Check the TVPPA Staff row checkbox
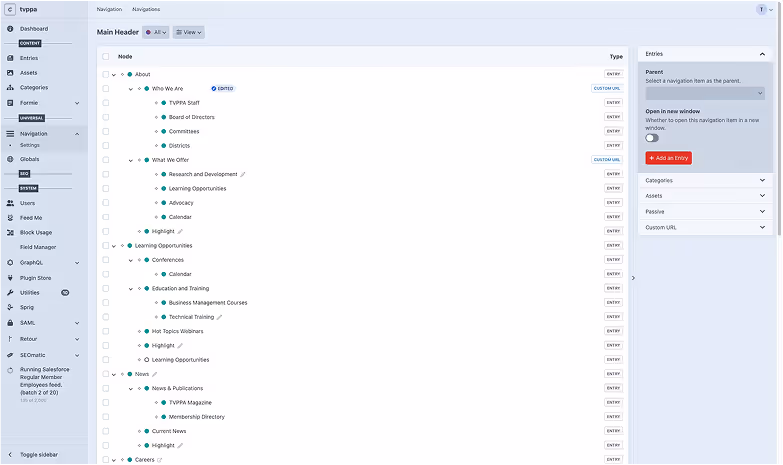Screen dimensions: 783x465 (105, 103)
